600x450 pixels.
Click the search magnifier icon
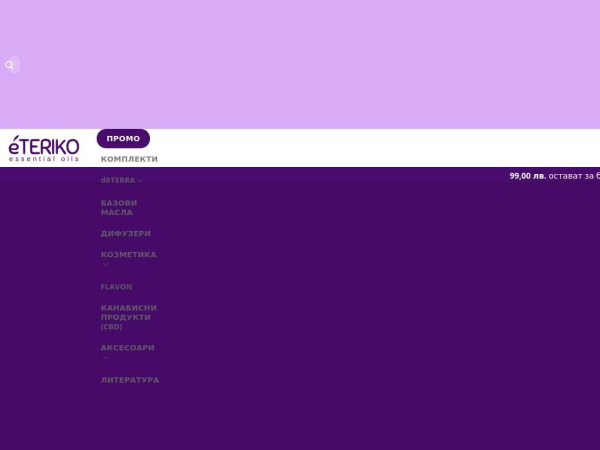pyautogui.click(x=10, y=65)
